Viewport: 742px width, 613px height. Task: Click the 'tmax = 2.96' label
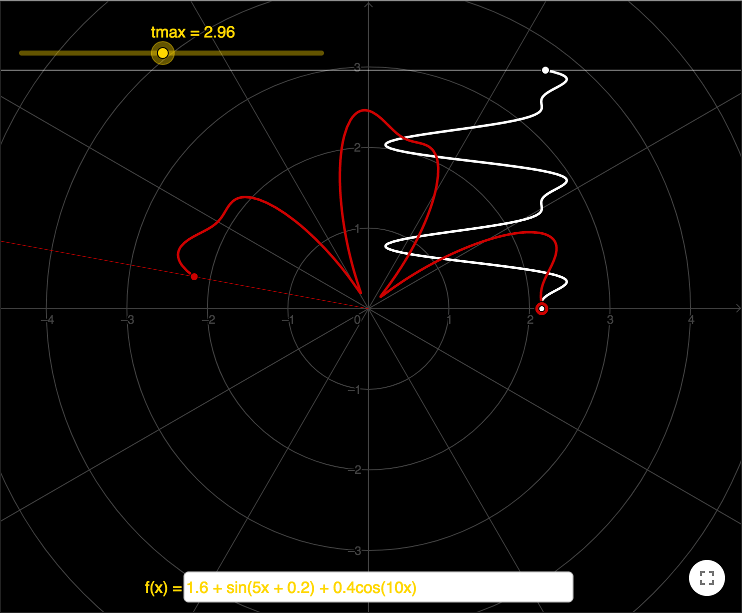point(193,32)
